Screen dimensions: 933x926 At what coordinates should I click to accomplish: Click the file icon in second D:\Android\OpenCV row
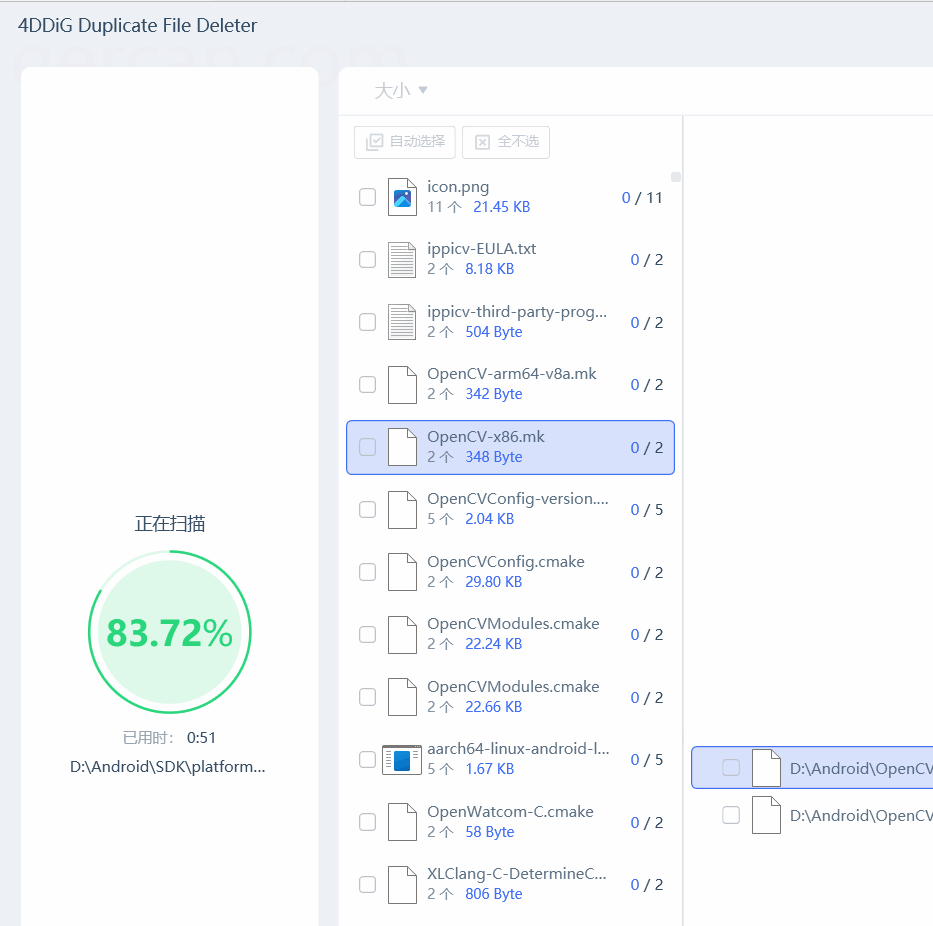[x=766, y=815]
